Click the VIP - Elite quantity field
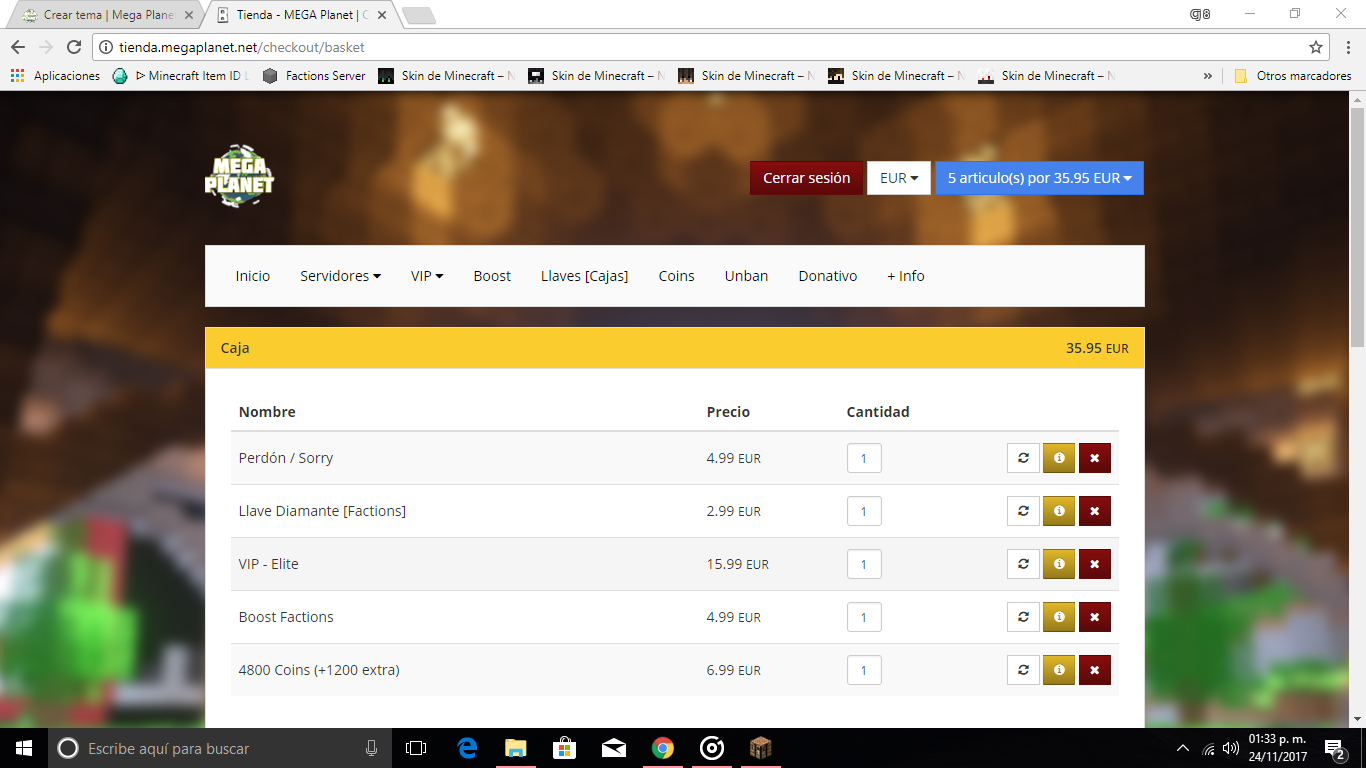 [864, 564]
